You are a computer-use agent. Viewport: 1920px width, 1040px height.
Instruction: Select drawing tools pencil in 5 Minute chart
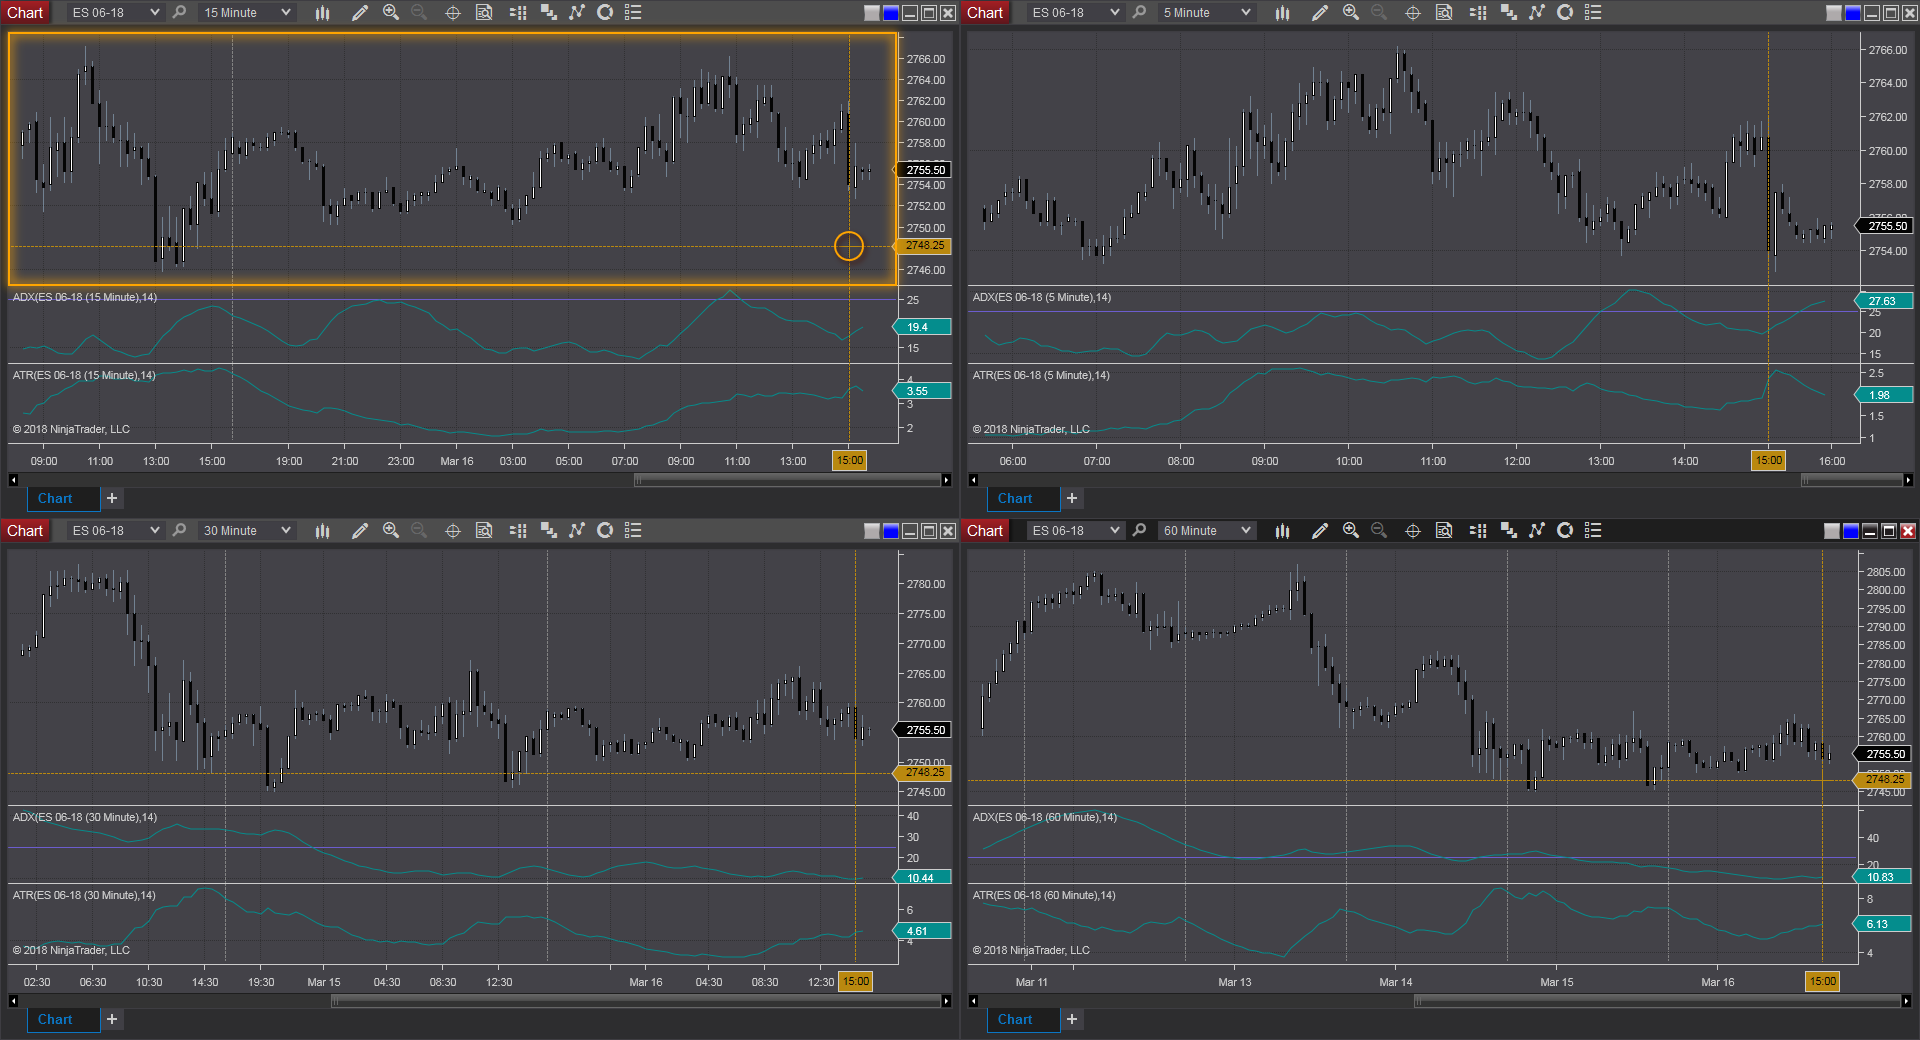pos(1320,13)
